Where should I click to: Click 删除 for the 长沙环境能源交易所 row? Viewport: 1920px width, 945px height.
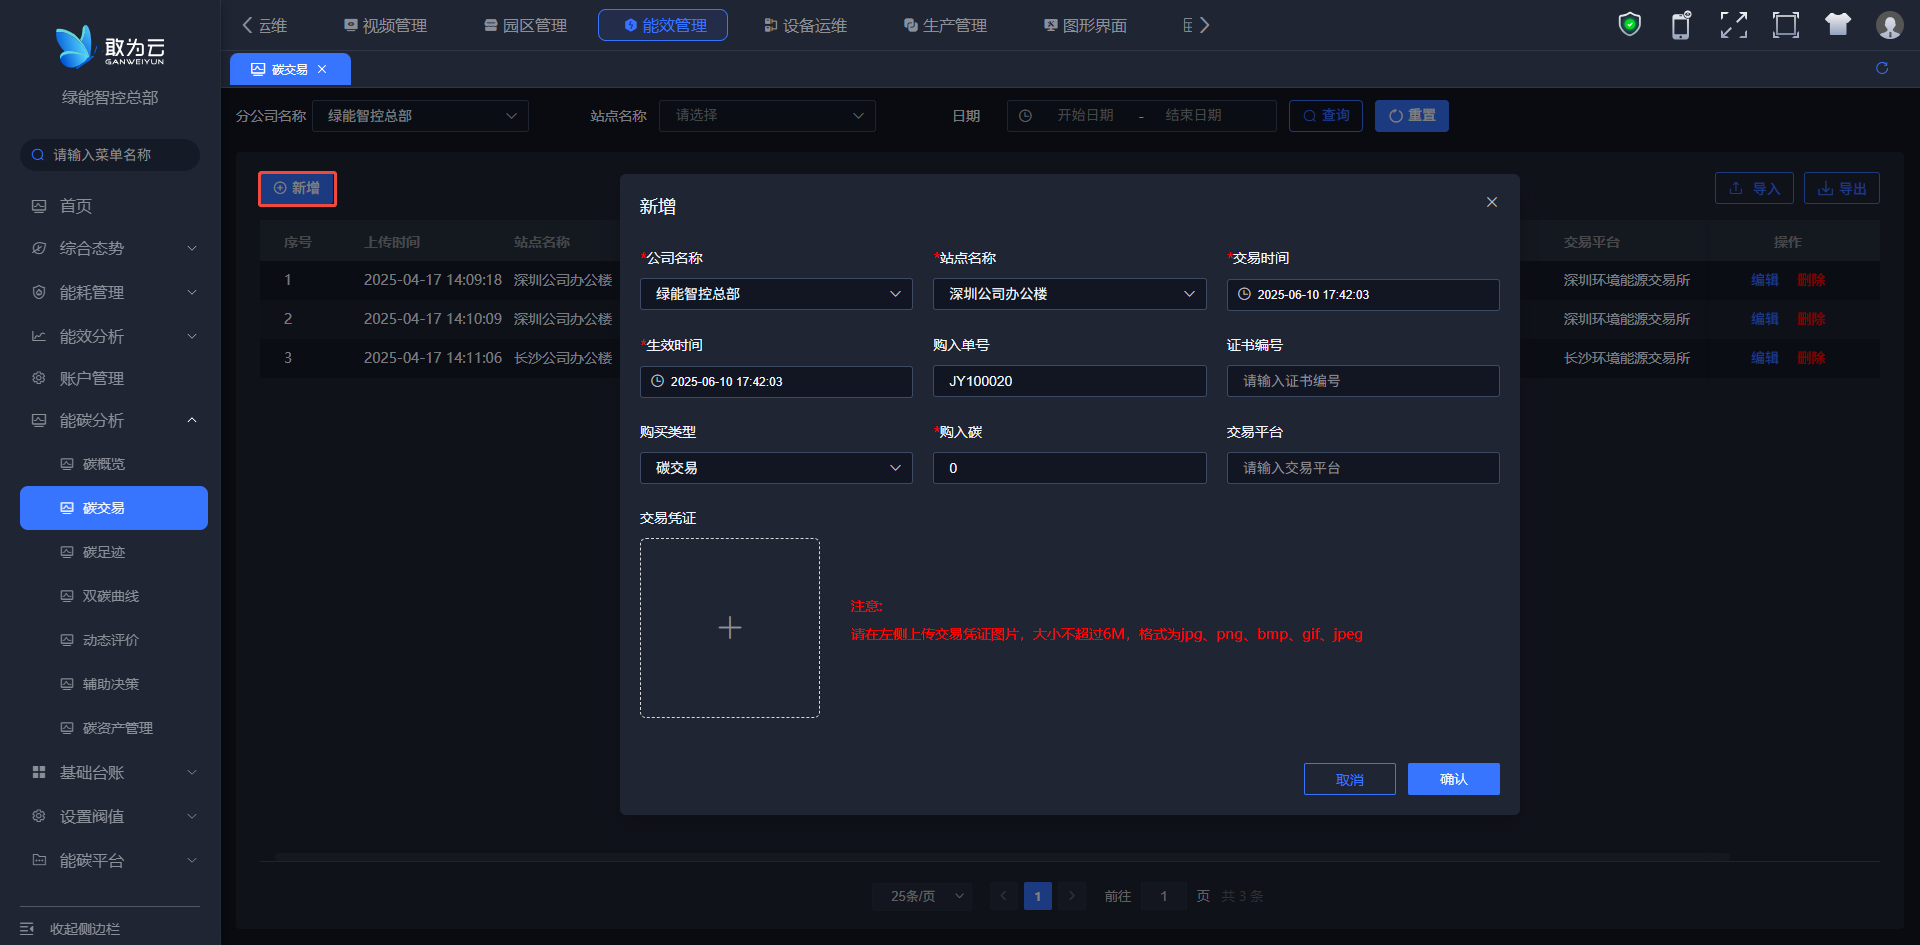(x=1811, y=358)
